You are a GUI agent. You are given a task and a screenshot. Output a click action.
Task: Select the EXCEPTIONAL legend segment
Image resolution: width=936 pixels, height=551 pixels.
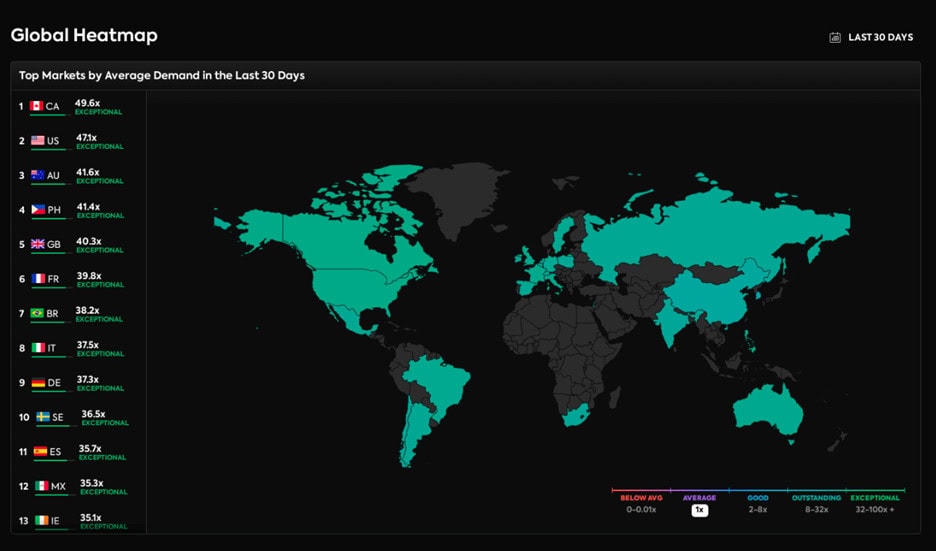click(x=875, y=498)
